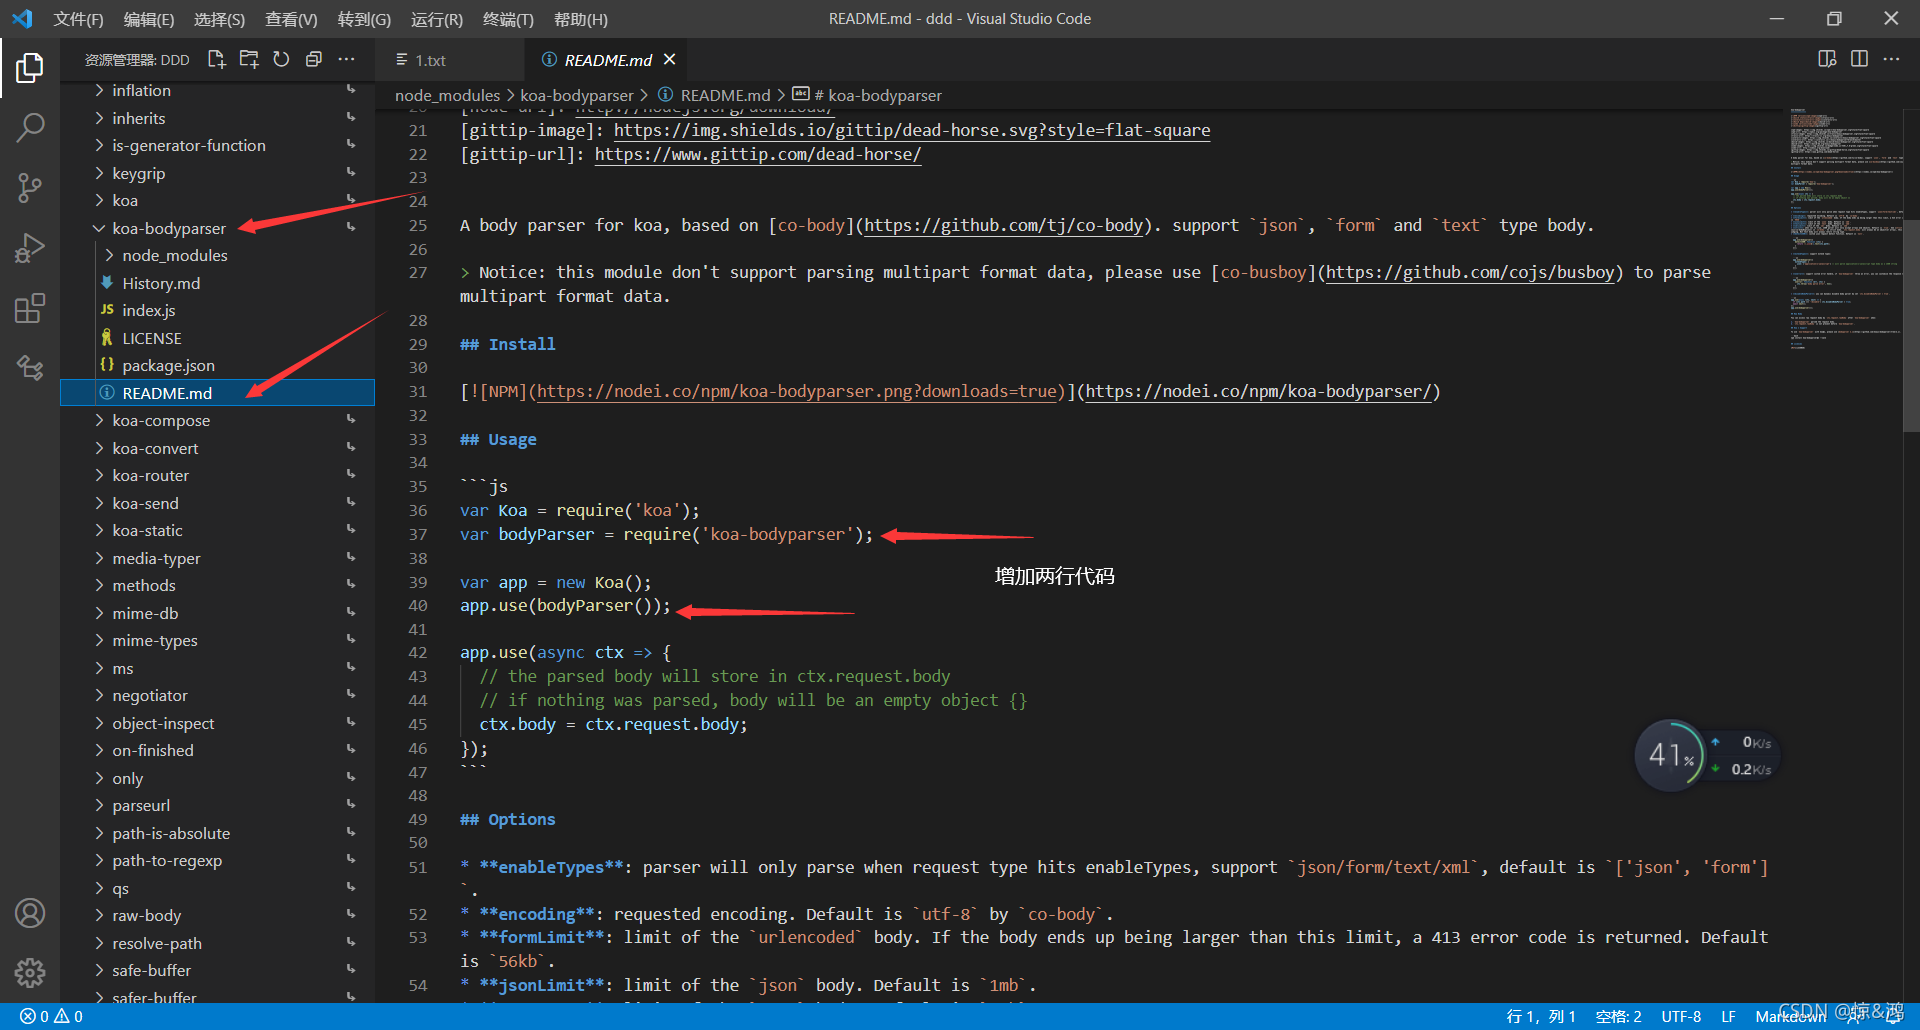Collapse all folders in explorer
Viewport: 1920px width, 1030px height.
point(314,60)
